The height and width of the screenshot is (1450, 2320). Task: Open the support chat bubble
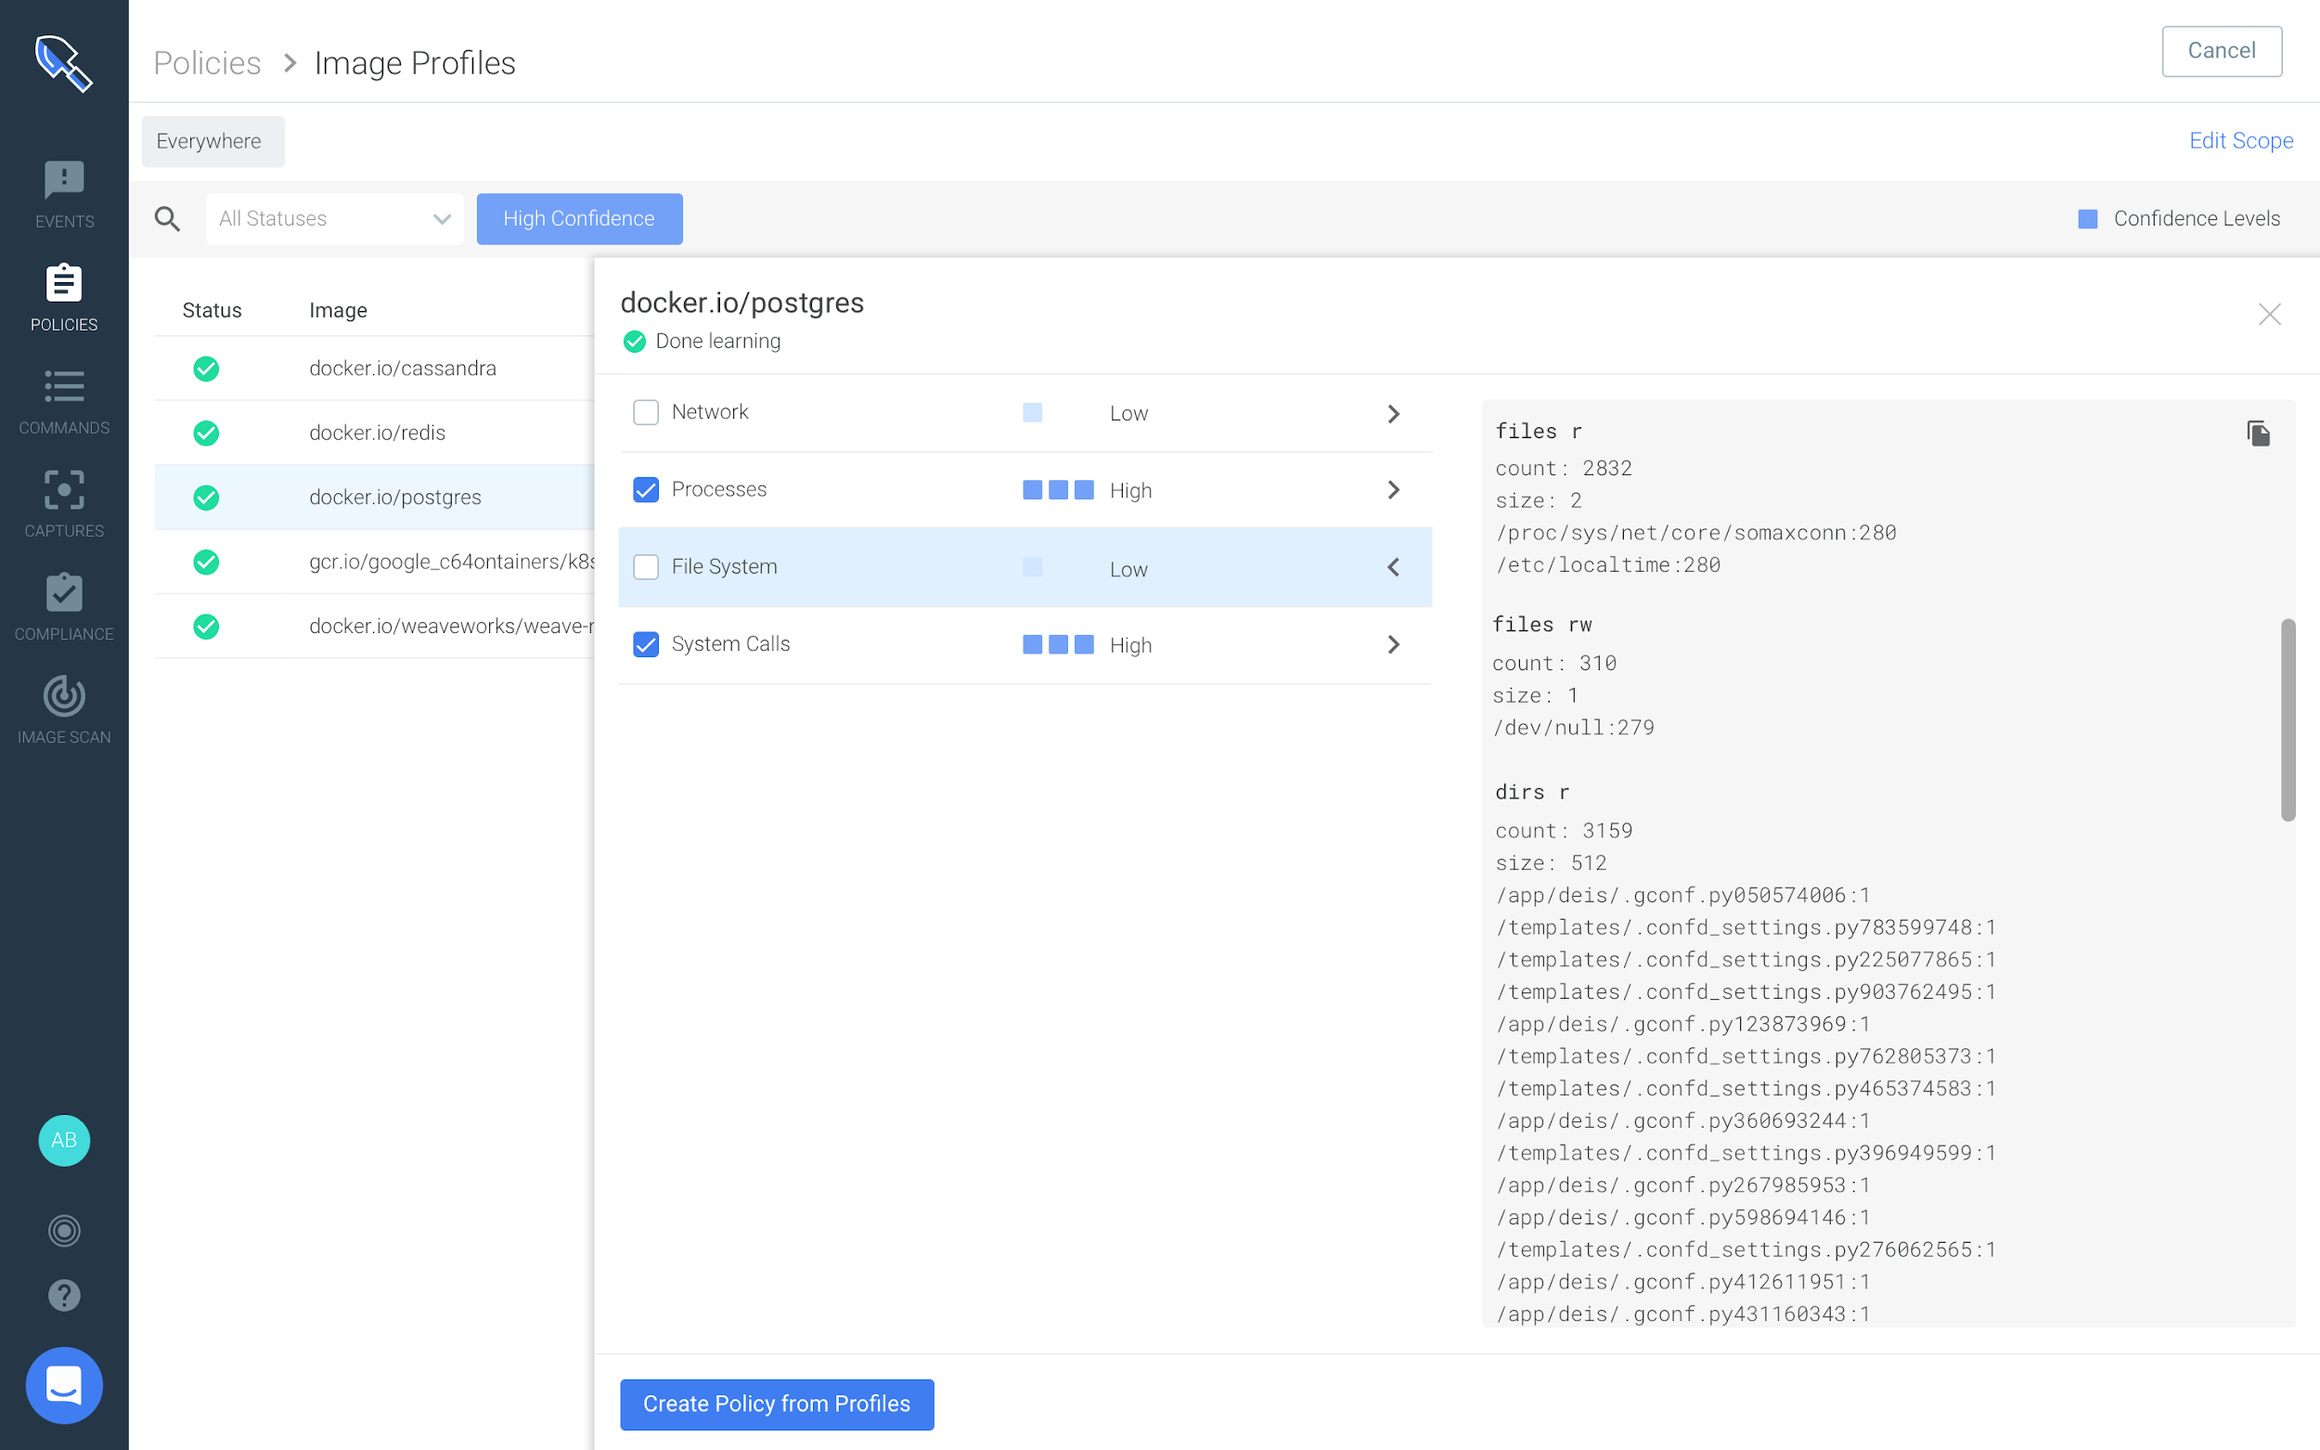click(64, 1385)
